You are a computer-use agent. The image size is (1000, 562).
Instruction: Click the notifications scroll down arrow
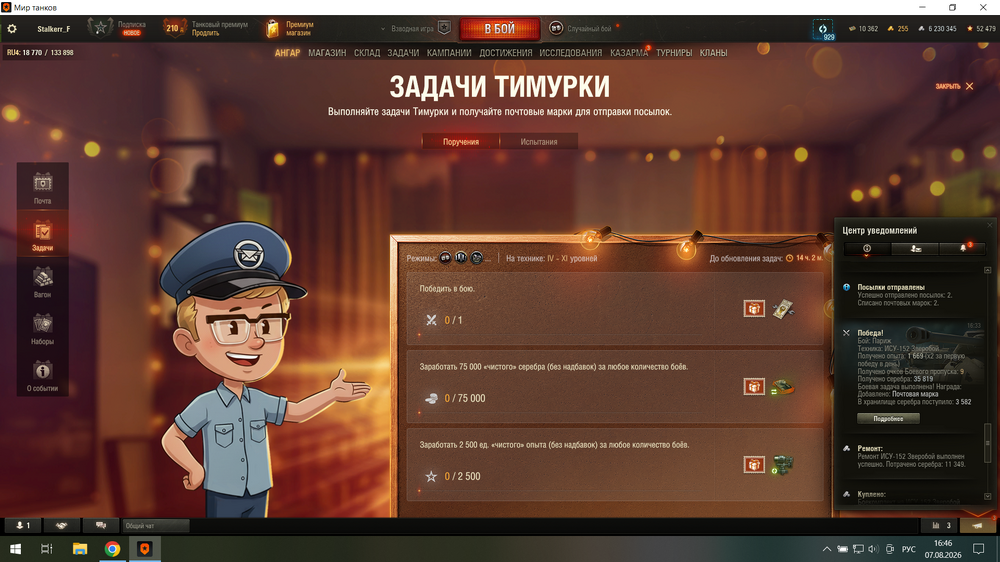pos(988,496)
